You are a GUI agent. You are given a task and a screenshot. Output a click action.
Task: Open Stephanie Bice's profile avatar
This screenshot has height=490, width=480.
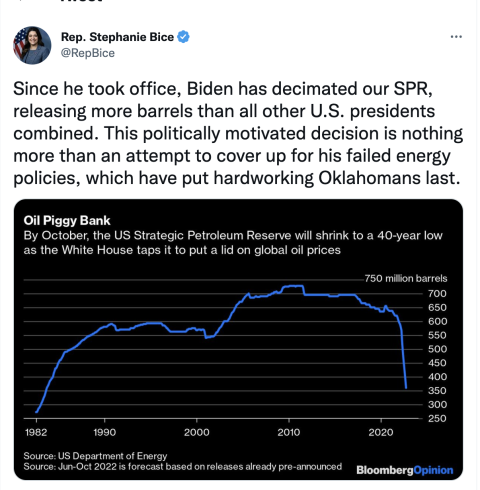point(32,45)
